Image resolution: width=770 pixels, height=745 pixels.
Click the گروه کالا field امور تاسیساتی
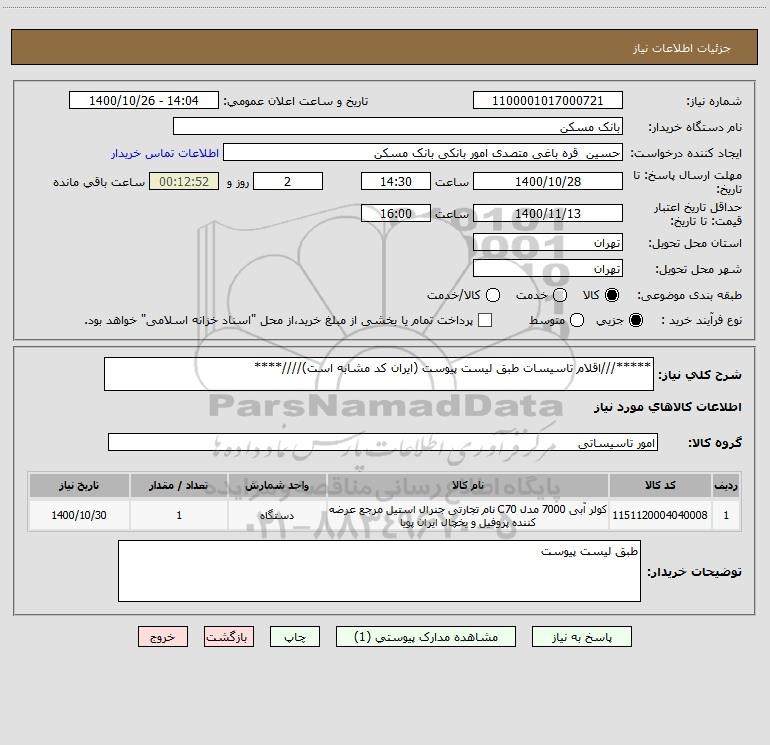coord(383,442)
